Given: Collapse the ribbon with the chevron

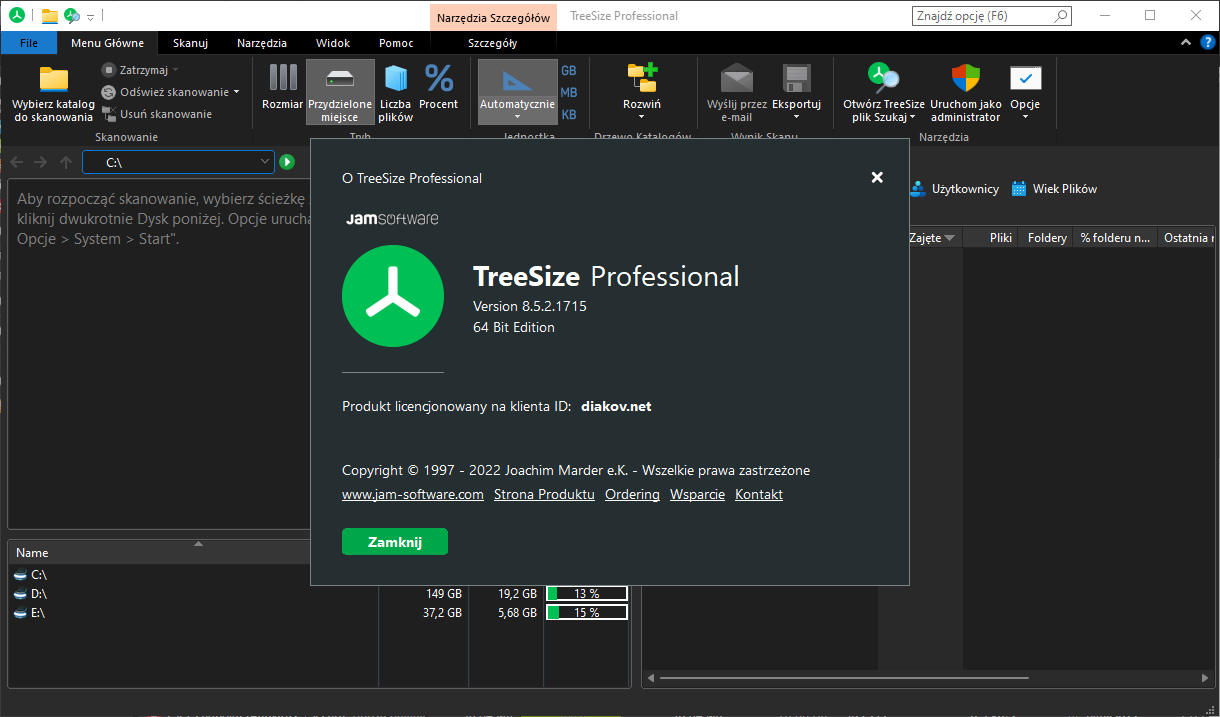Looking at the screenshot, I should click(x=1185, y=42).
